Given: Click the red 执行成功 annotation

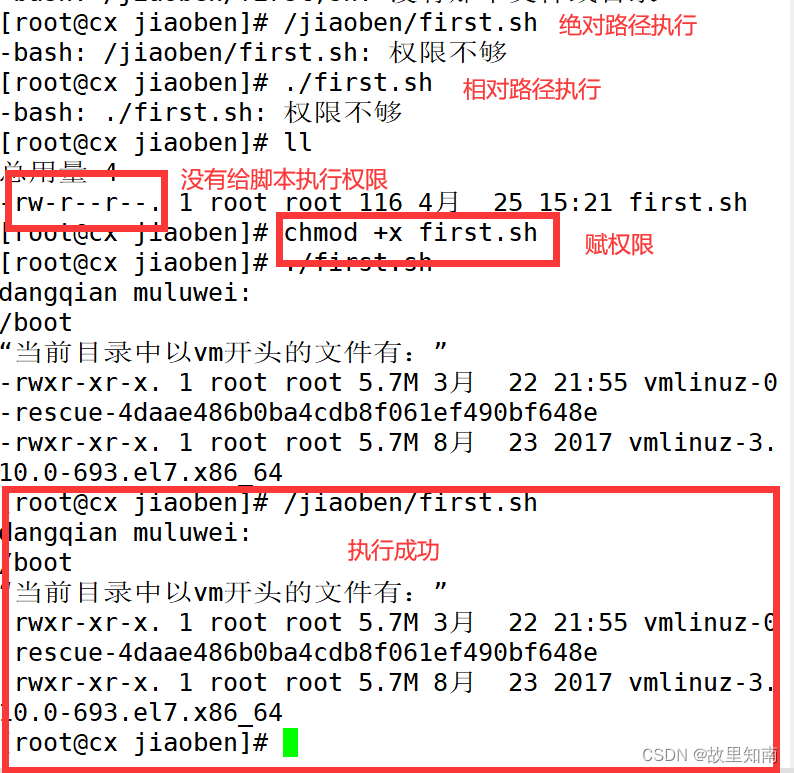Looking at the screenshot, I should tap(393, 550).
